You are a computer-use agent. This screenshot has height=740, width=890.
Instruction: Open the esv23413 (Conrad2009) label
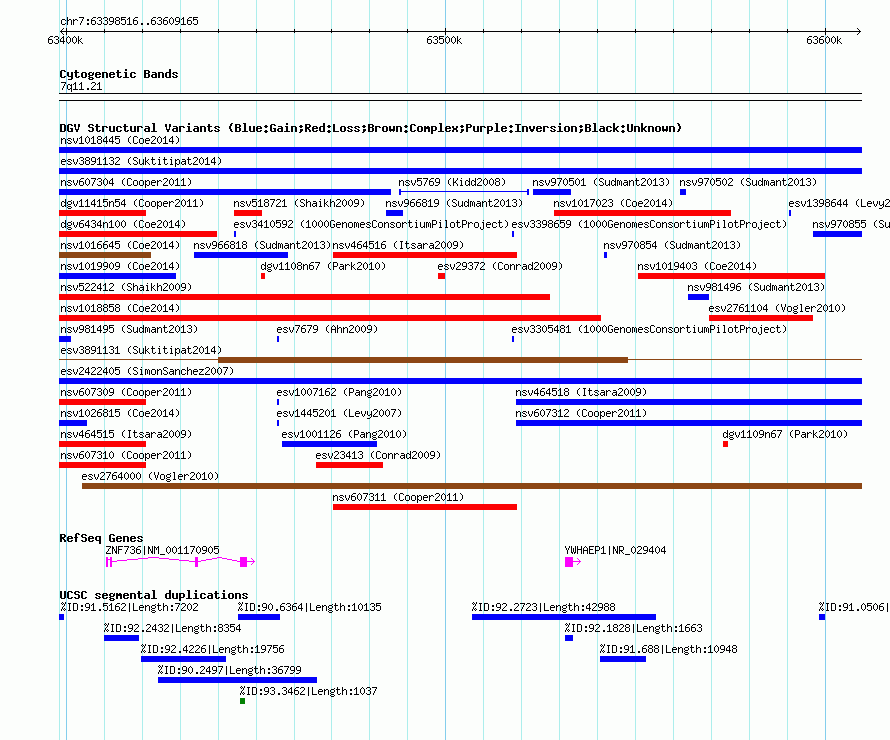(378, 455)
